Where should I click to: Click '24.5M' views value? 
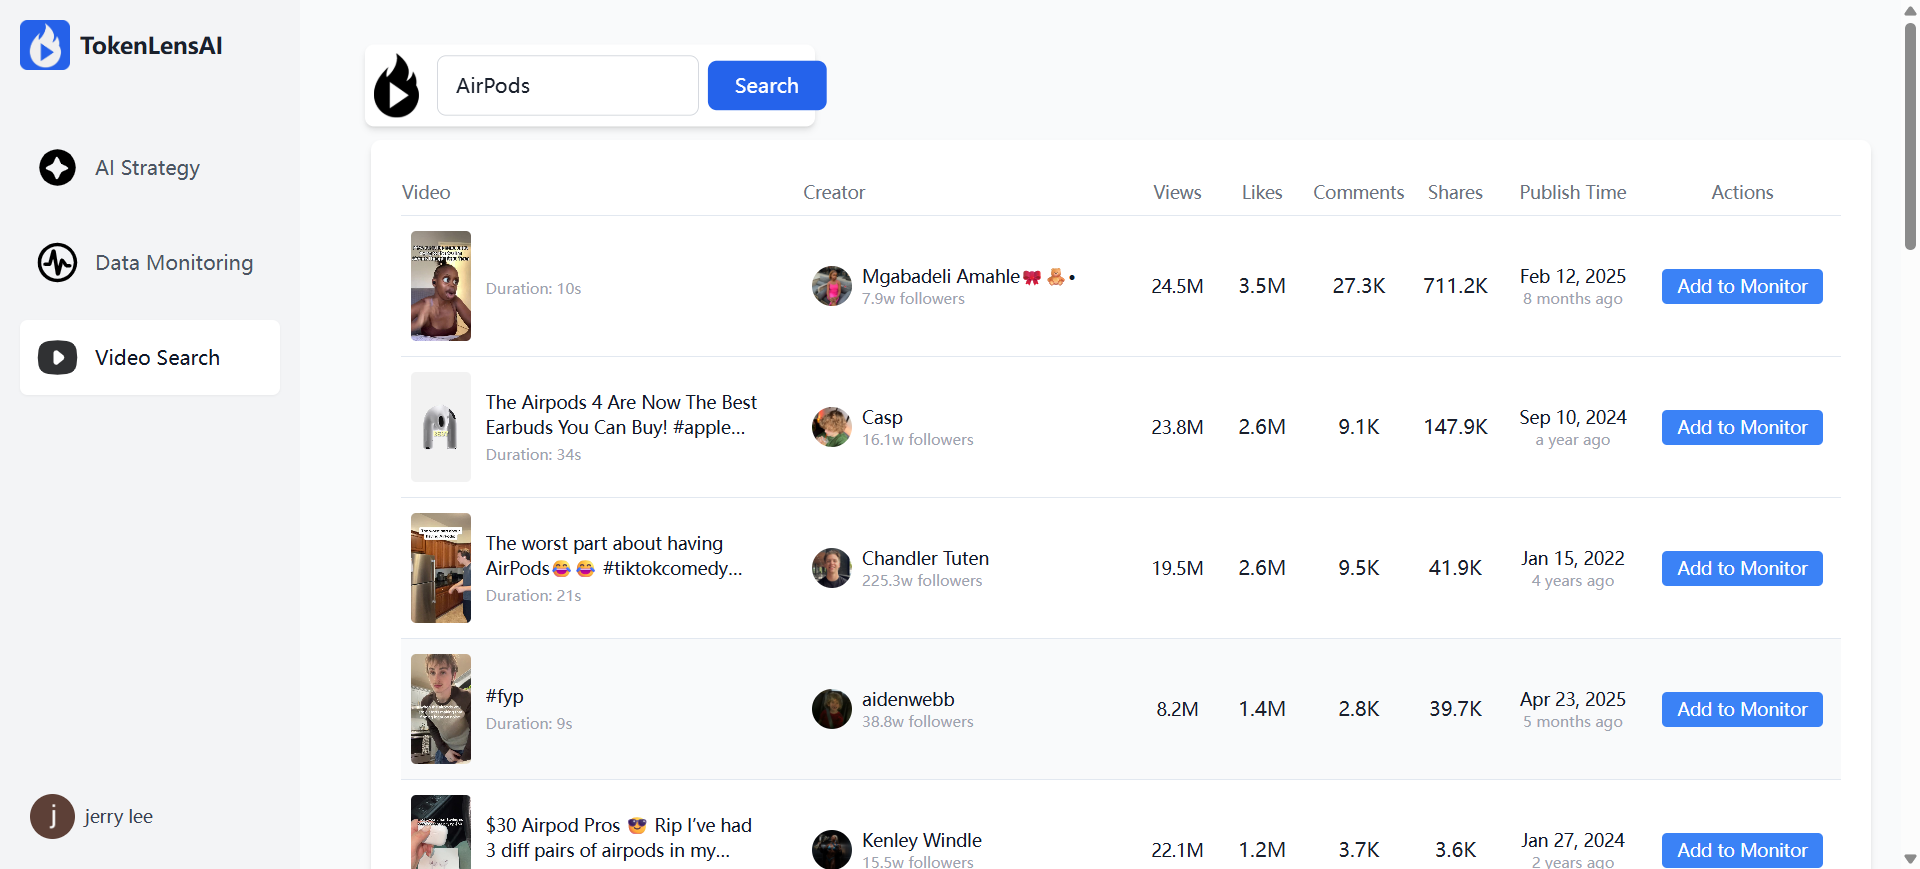tap(1177, 286)
